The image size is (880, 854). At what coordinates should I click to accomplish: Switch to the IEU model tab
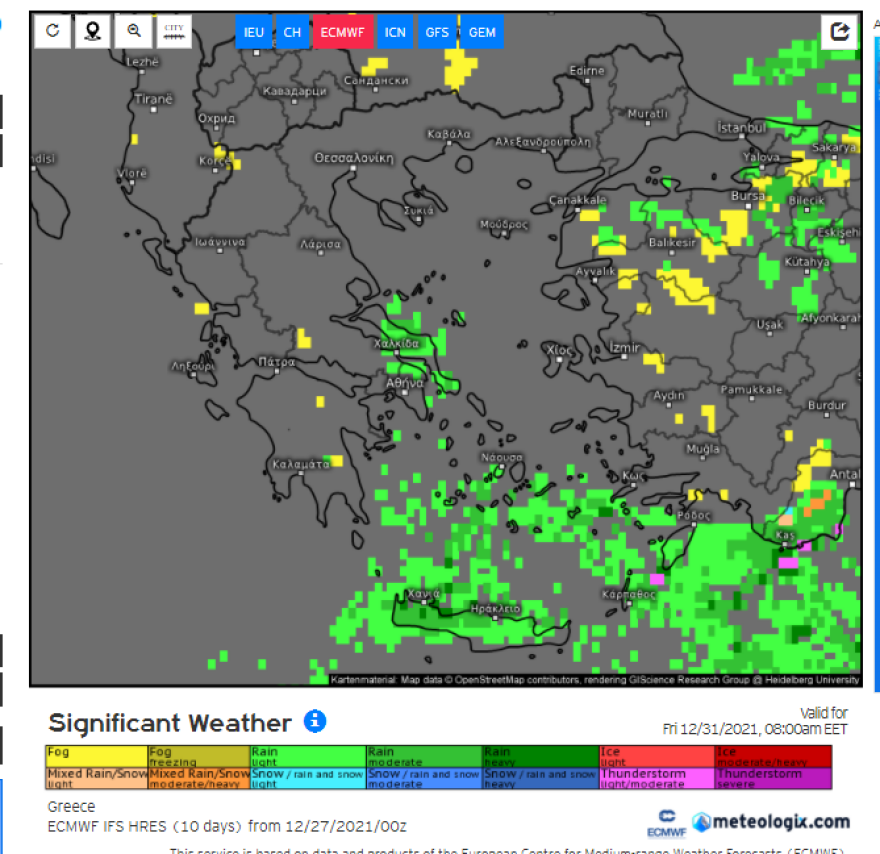tap(254, 32)
